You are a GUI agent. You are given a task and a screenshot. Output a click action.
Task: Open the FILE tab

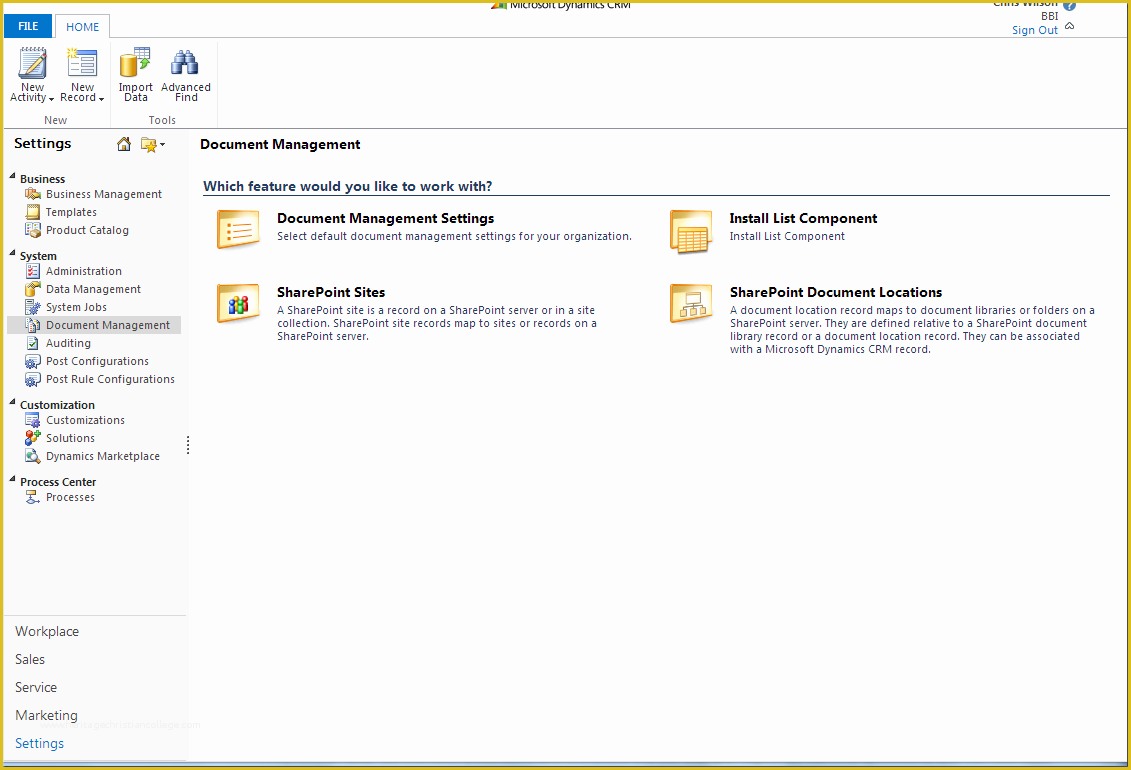[28, 26]
